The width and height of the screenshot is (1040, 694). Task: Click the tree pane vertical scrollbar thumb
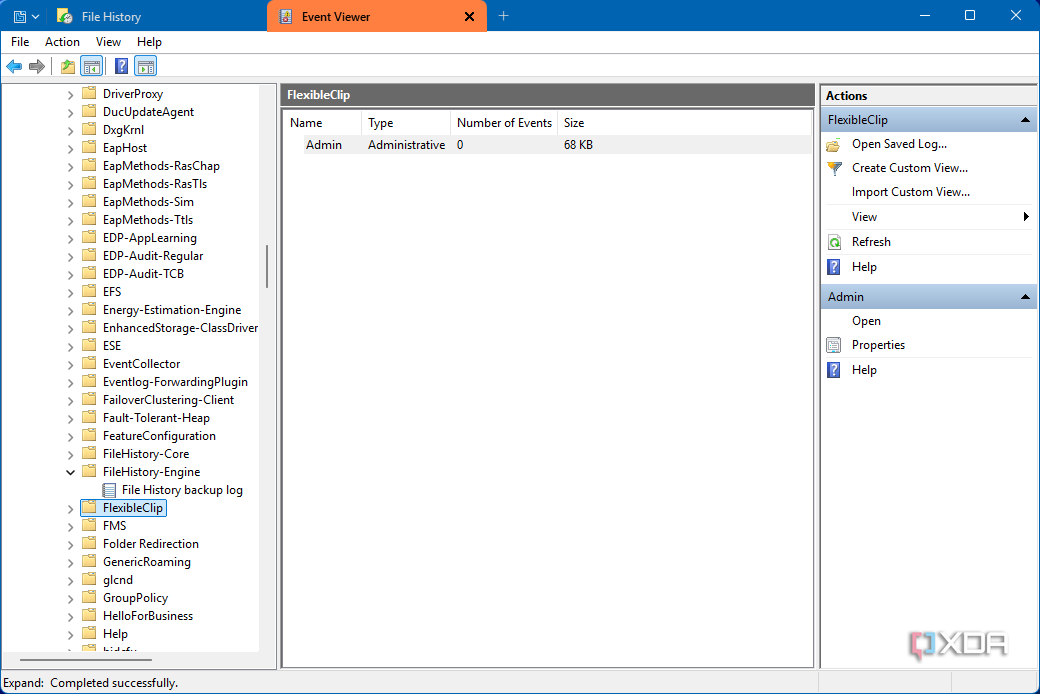tap(267, 267)
